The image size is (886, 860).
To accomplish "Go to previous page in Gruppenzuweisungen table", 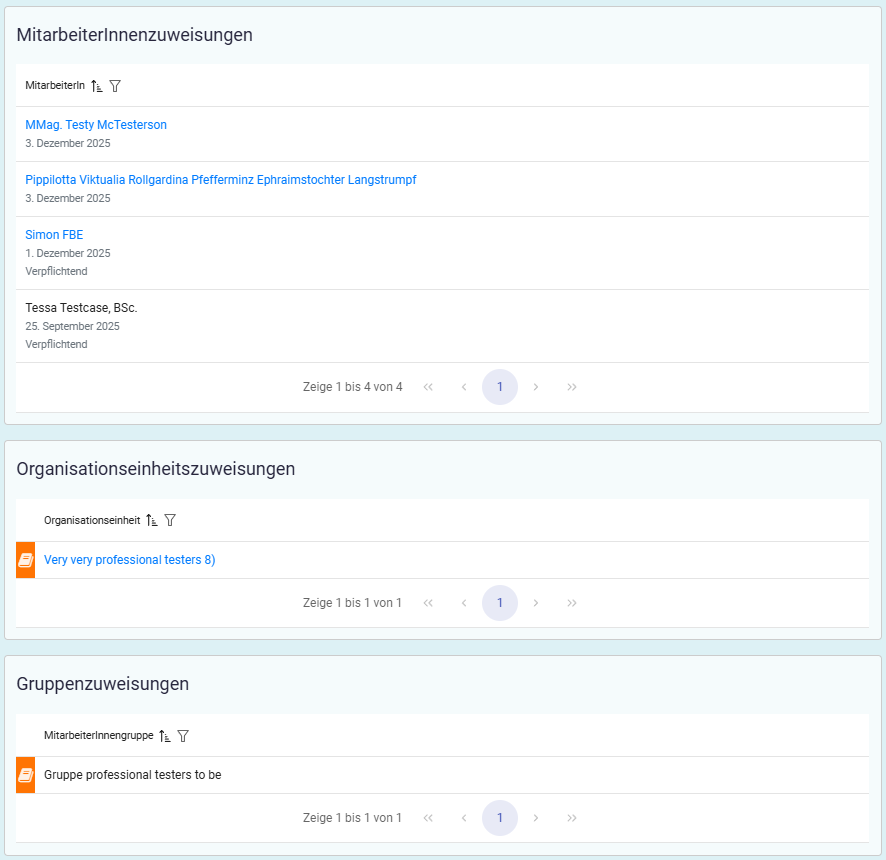I will [464, 818].
